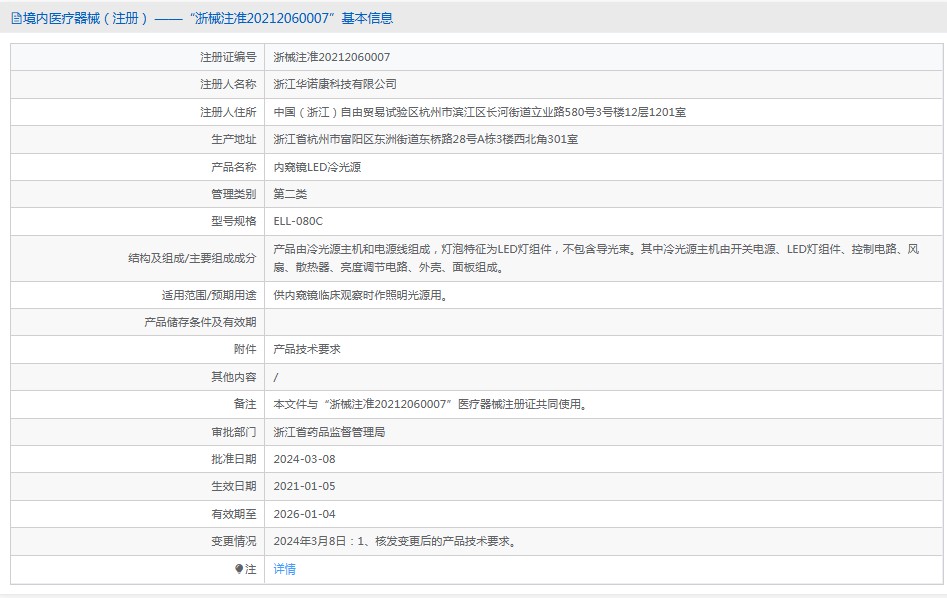Click the 注册证编号 label
The height and width of the screenshot is (598, 947).
pos(228,57)
